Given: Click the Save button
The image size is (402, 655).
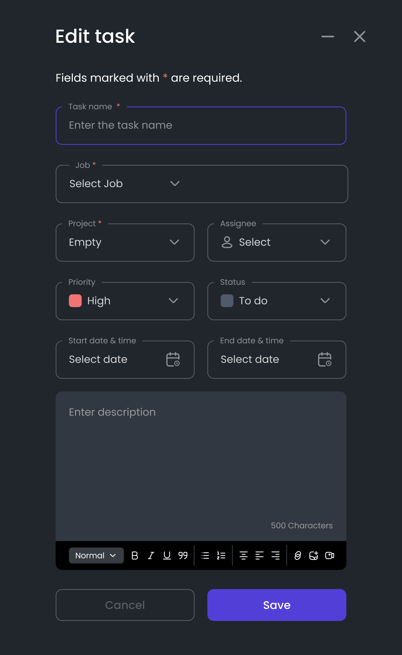Looking at the screenshot, I should tap(277, 605).
